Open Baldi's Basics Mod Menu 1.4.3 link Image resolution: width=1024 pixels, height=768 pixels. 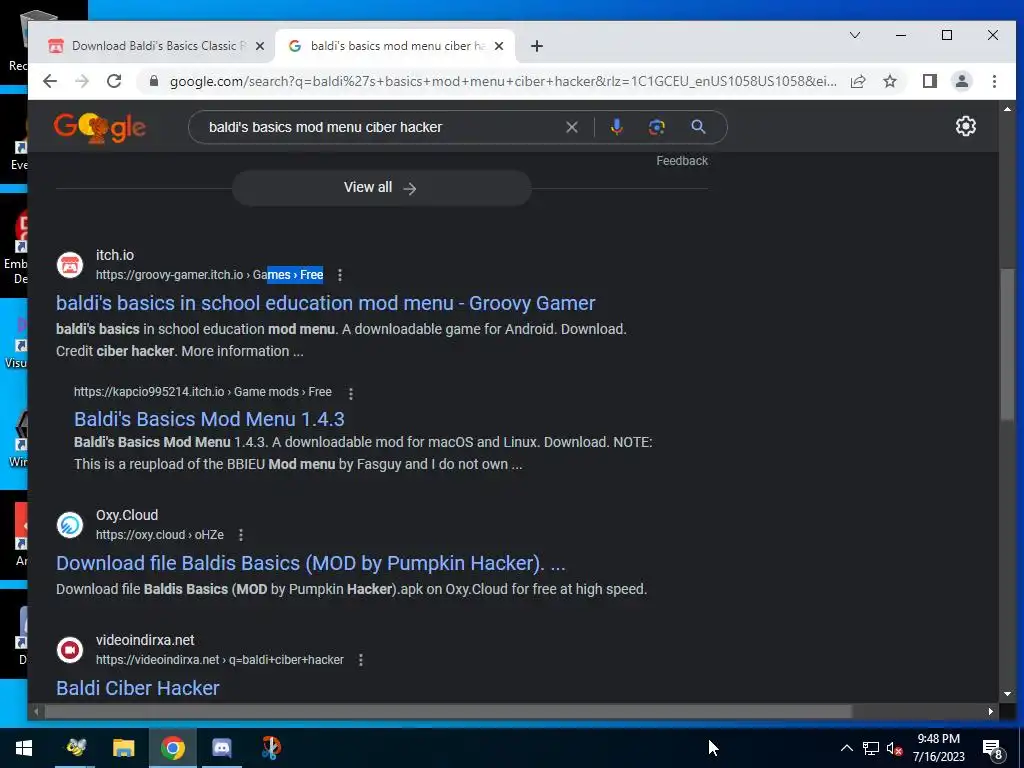pos(209,419)
